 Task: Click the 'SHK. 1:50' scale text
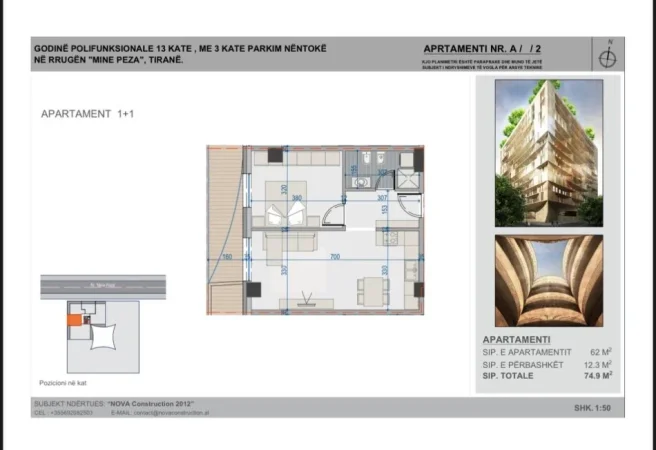[592, 408]
